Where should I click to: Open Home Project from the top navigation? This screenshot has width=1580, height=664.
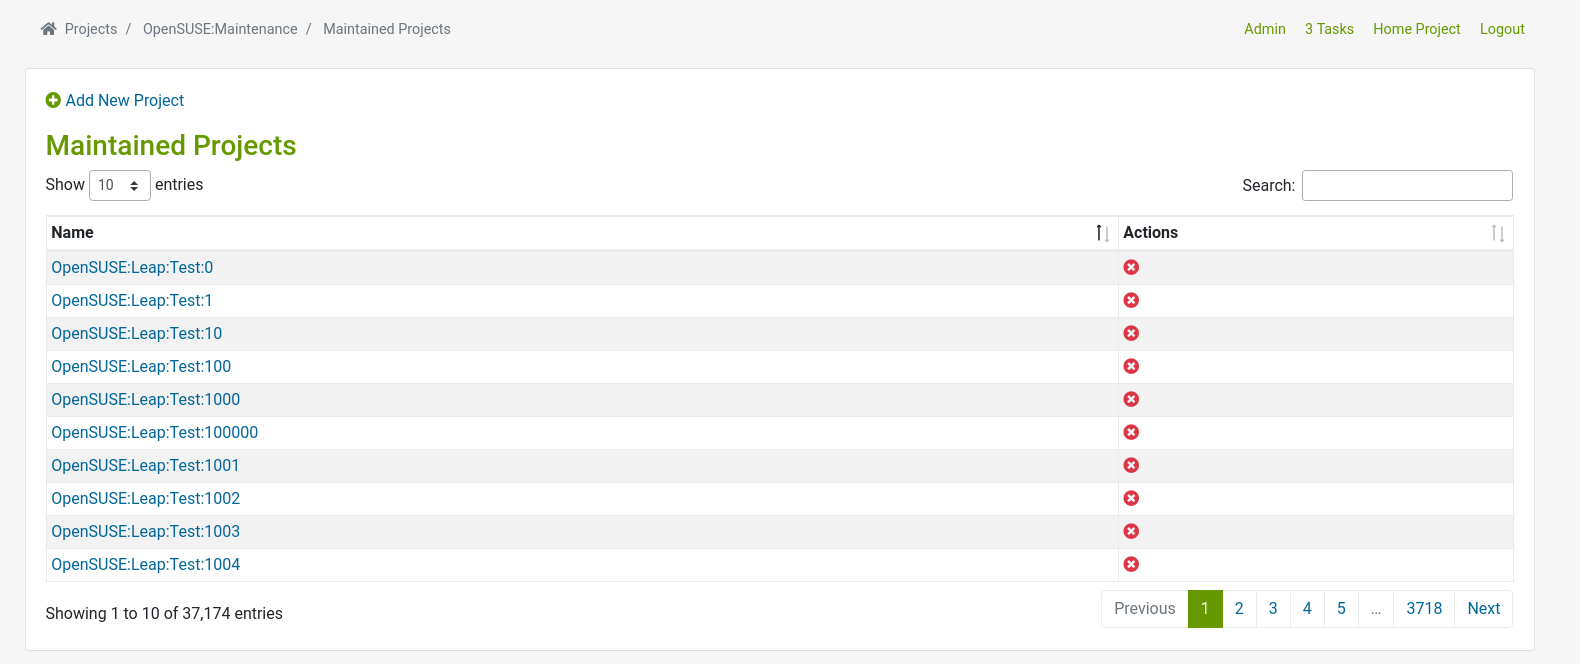[x=1416, y=29]
